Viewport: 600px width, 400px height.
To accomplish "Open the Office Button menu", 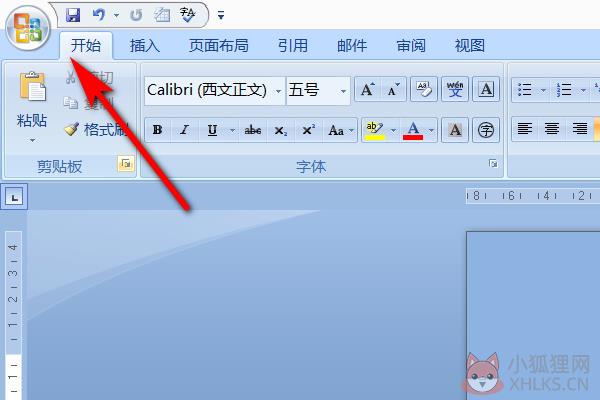I will coord(28,29).
